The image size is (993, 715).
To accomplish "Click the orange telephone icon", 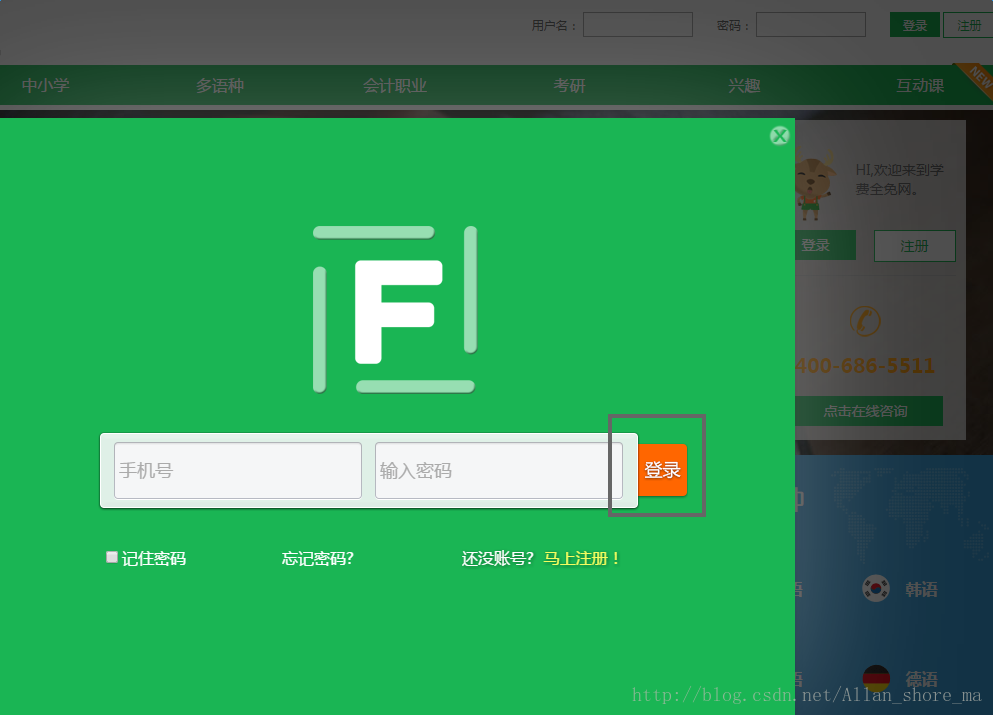I will 865,321.
